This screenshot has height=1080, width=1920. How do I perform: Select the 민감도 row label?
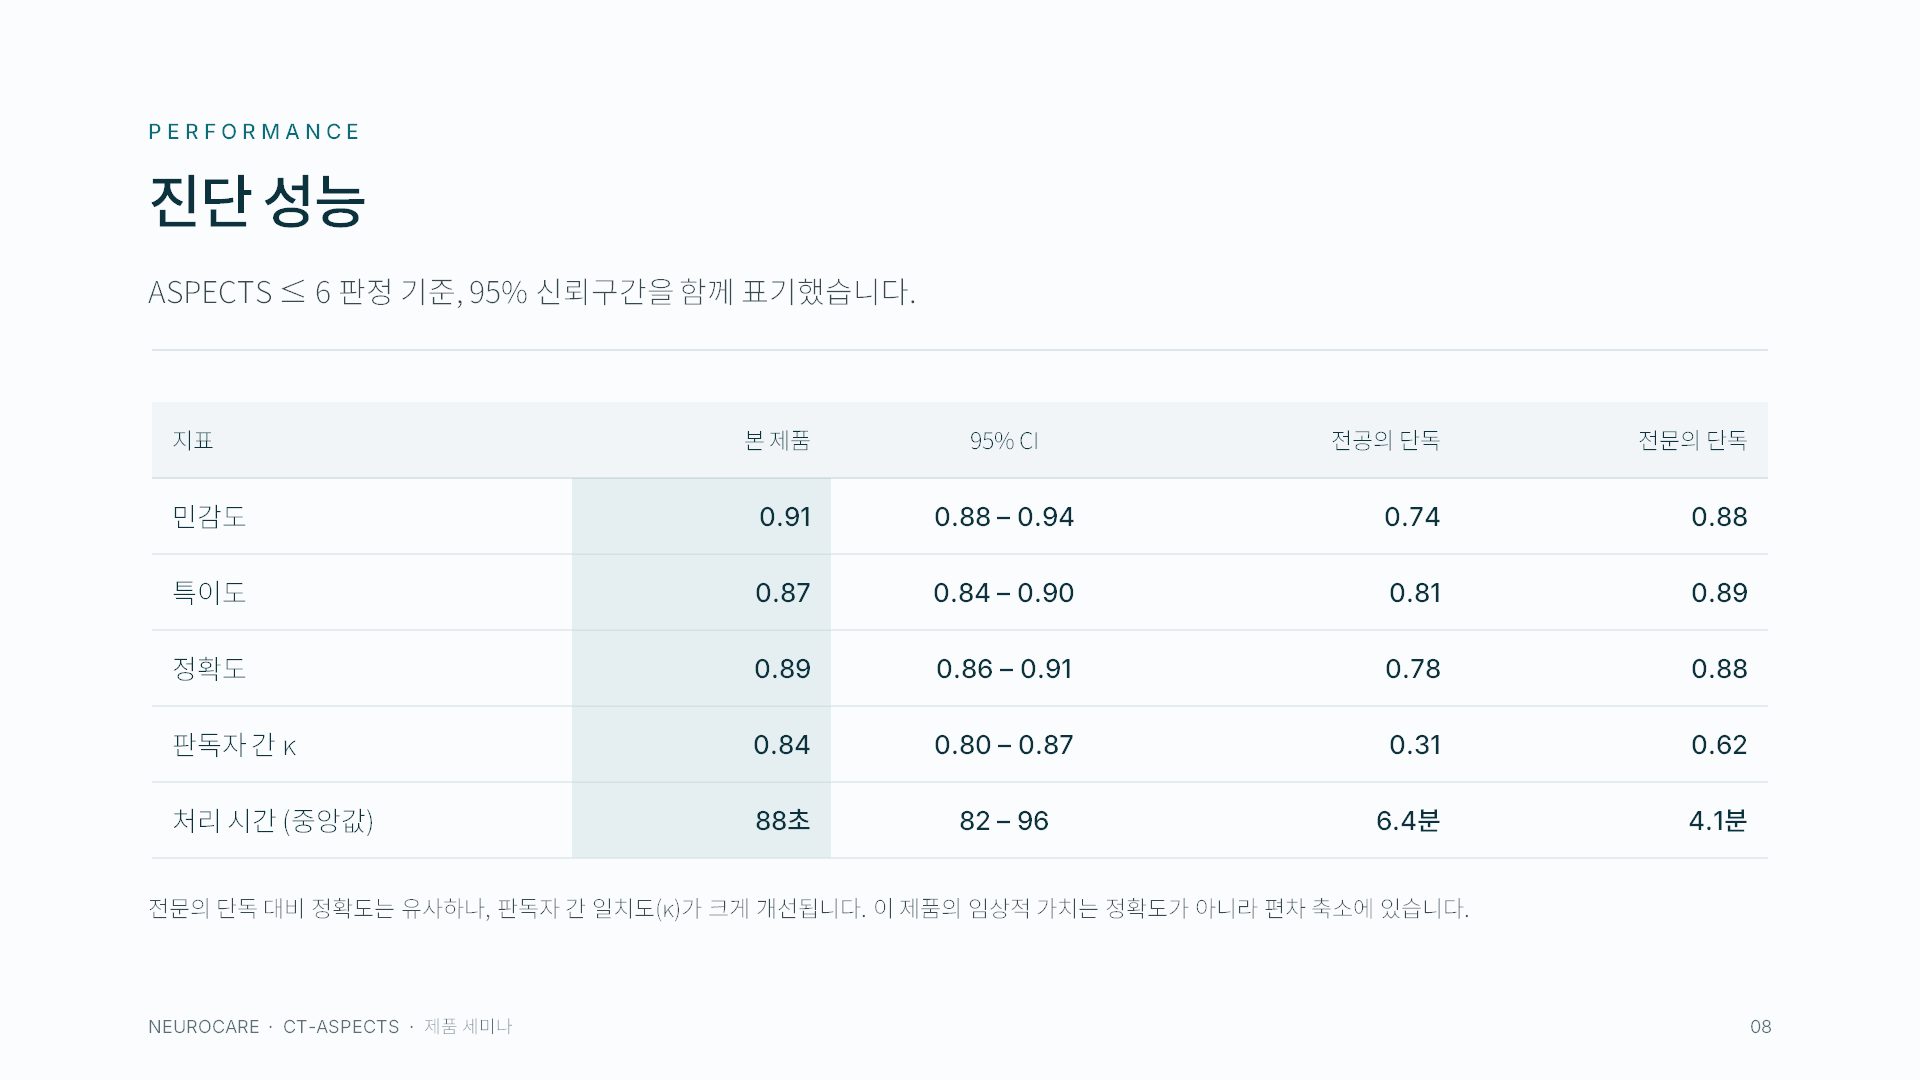tap(209, 516)
